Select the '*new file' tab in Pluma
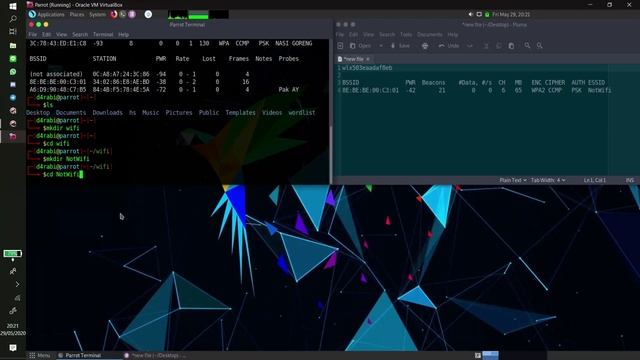 click(353, 59)
